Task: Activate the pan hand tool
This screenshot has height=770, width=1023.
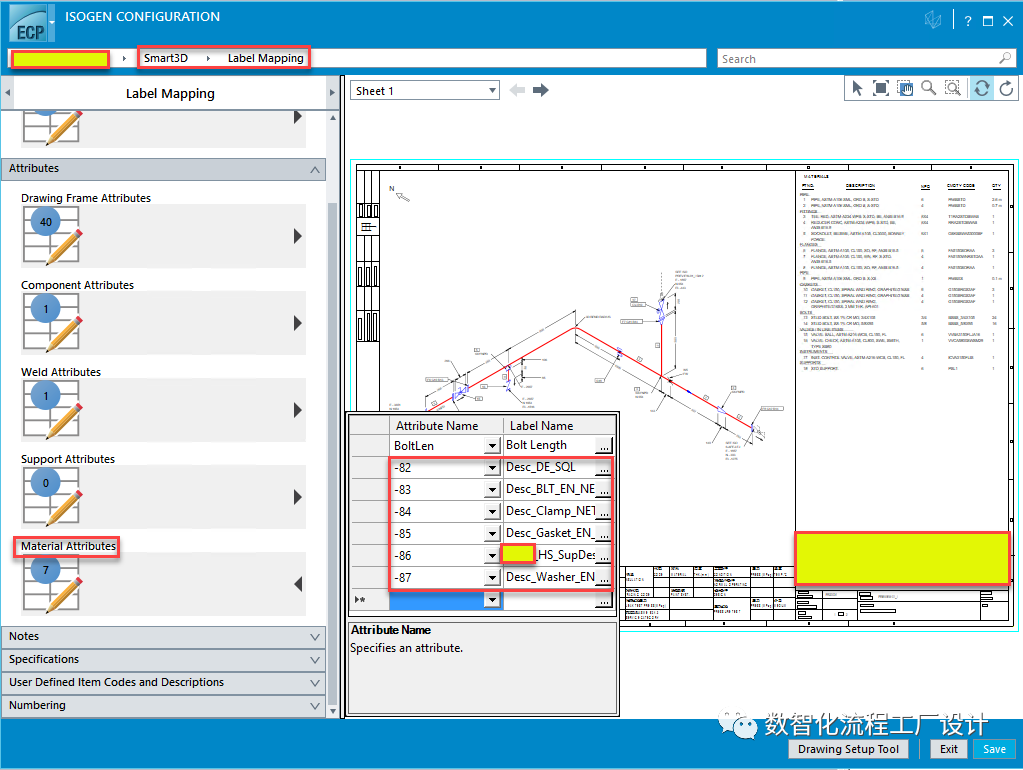Action: tap(905, 88)
